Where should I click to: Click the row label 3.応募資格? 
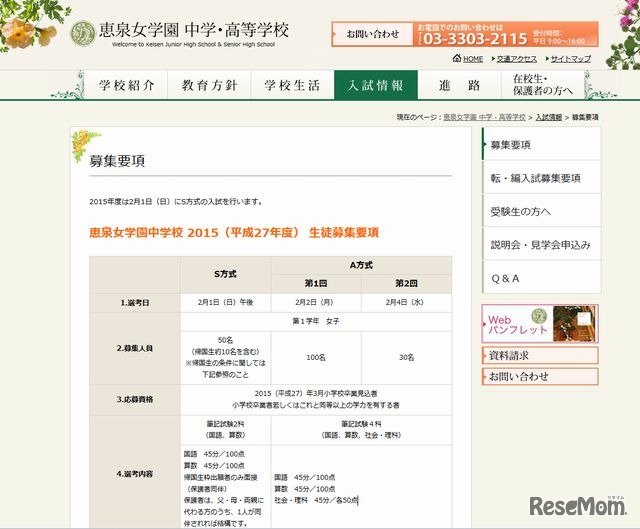click(x=135, y=399)
